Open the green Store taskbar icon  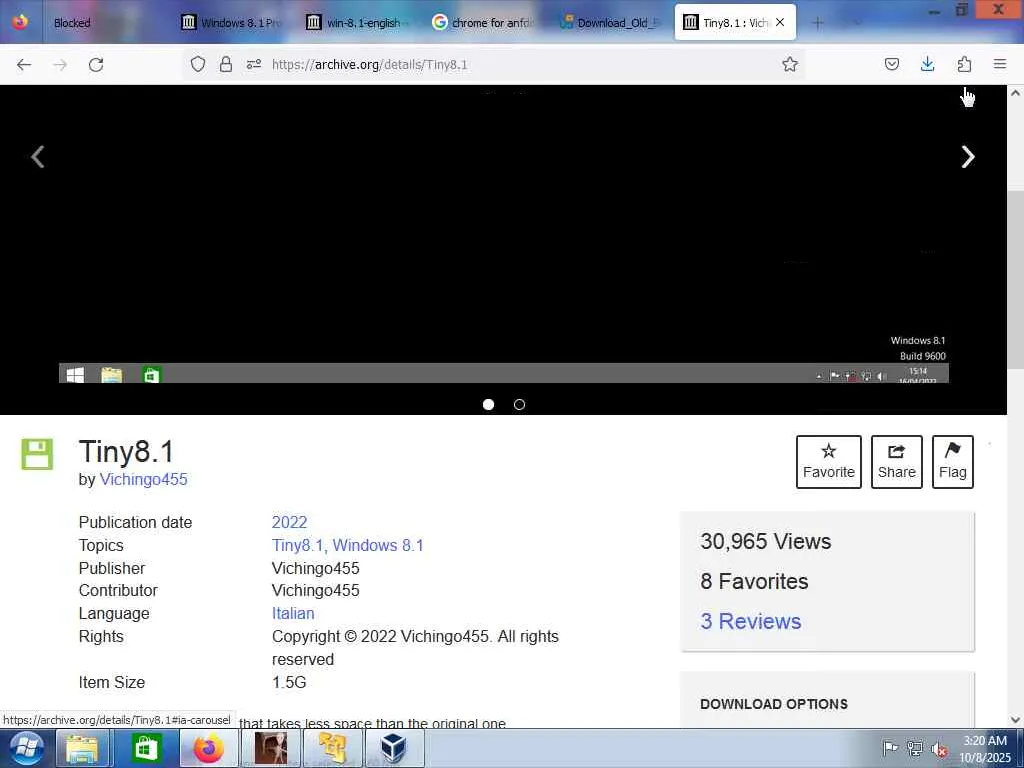coord(146,748)
